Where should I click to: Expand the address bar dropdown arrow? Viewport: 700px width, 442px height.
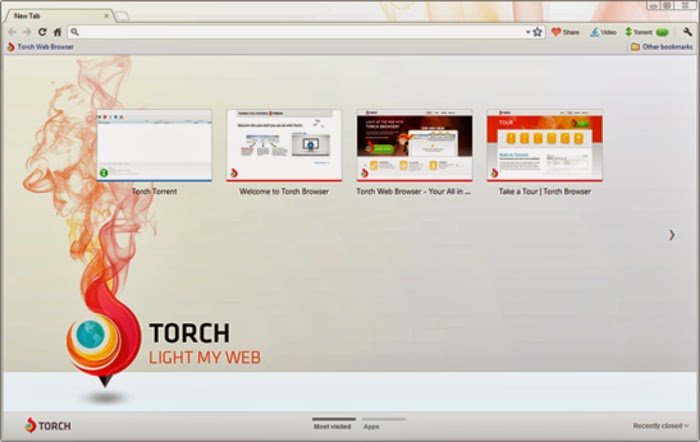click(x=528, y=32)
